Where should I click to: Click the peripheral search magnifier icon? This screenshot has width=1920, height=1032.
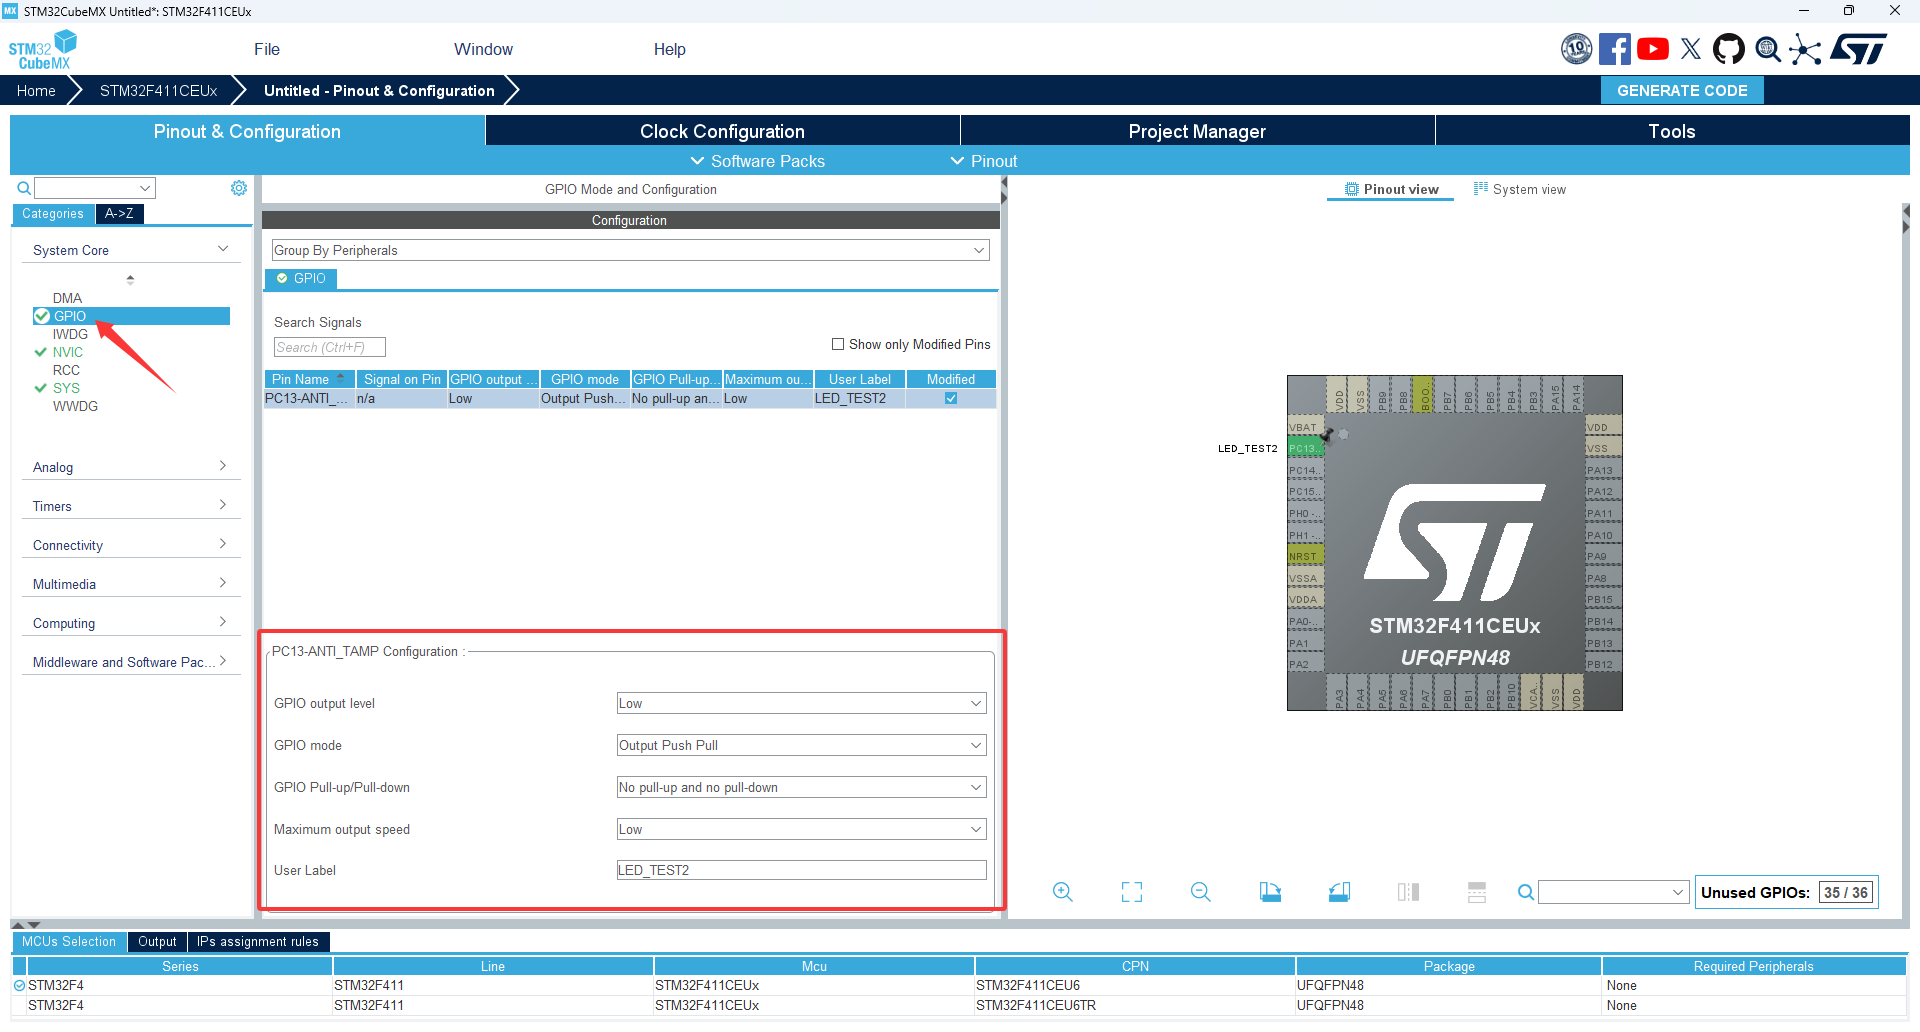point(24,188)
